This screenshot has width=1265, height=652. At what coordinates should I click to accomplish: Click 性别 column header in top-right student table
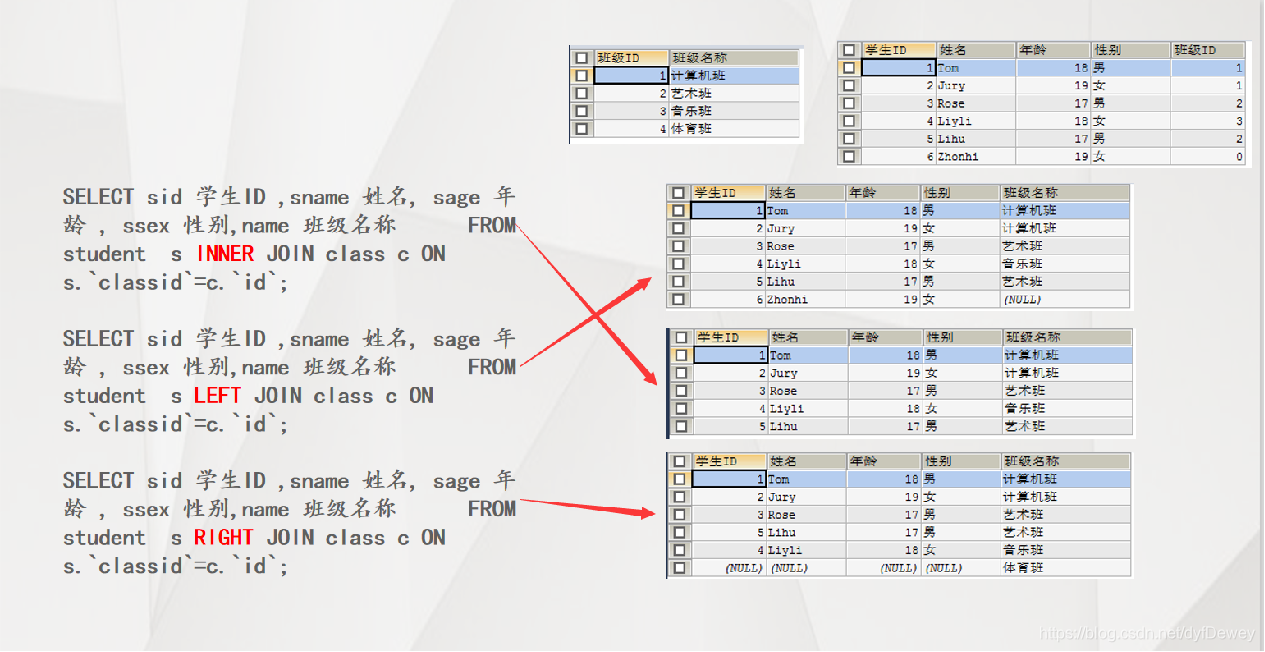(x=1131, y=50)
